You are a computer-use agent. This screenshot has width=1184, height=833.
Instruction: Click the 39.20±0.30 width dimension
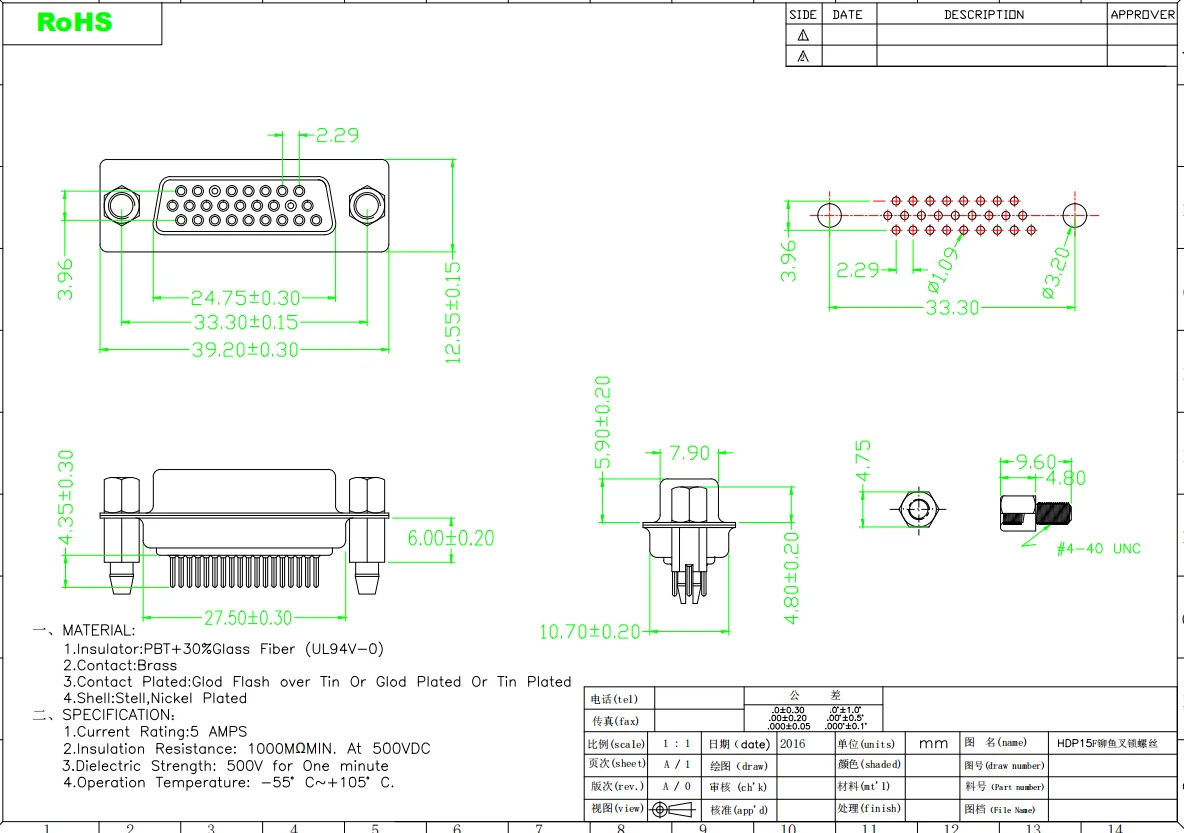click(x=245, y=350)
